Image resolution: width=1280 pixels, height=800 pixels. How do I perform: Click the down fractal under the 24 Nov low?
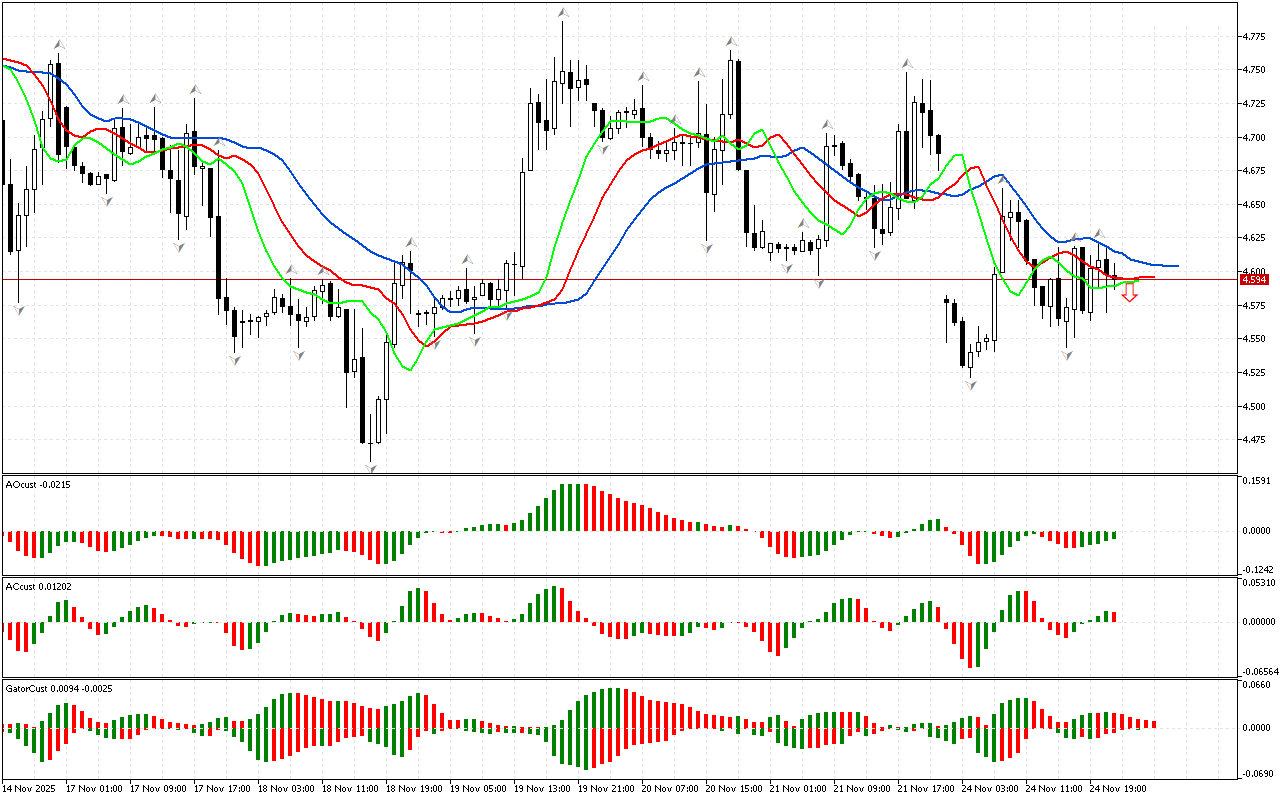coord(970,384)
